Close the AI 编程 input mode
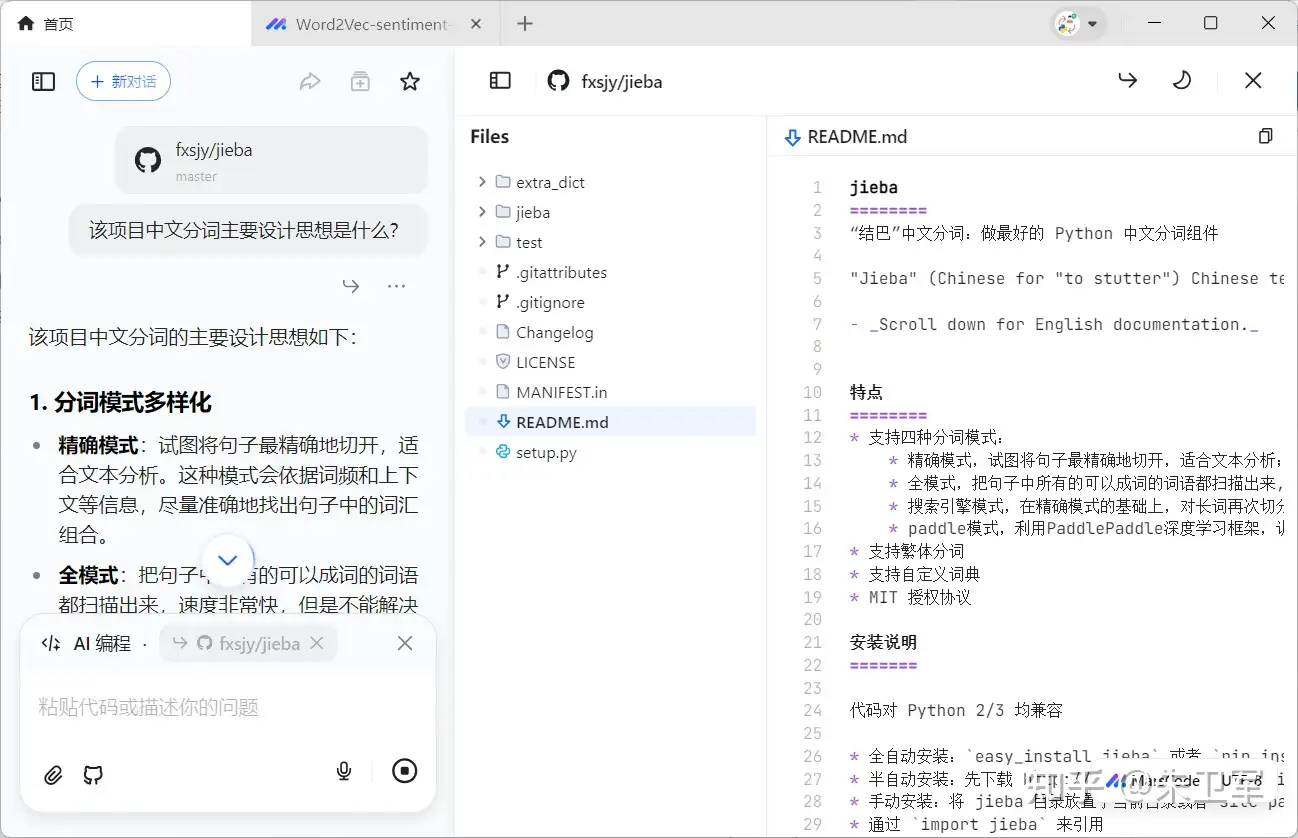The width and height of the screenshot is (1298, 838). click(405, 643)
